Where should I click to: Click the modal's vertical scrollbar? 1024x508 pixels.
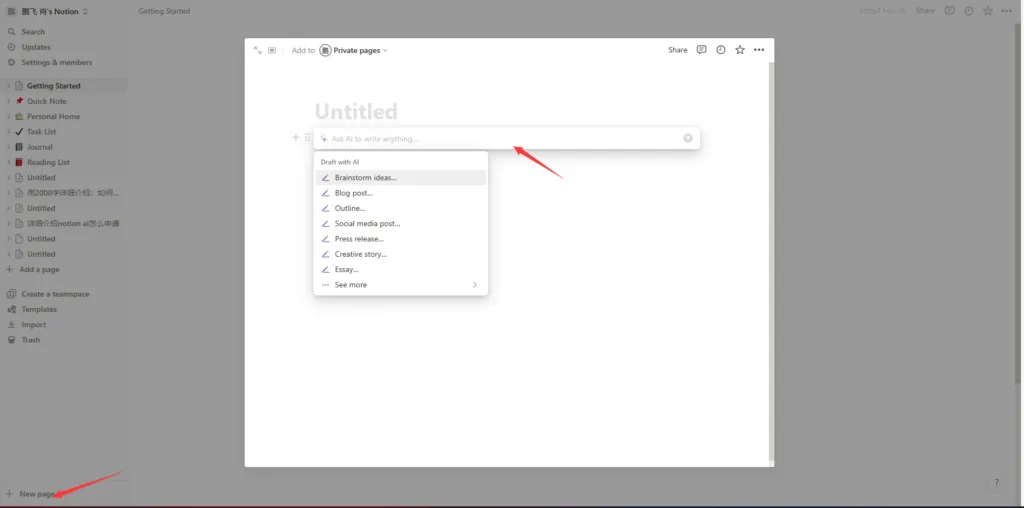(771, 261)
